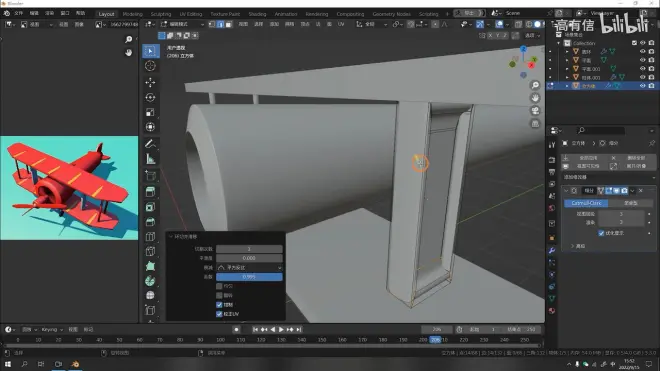The image size is (660, 371).
Task: Toggle Collection exclude checkbox in outliner
Action: coord(634,43)
